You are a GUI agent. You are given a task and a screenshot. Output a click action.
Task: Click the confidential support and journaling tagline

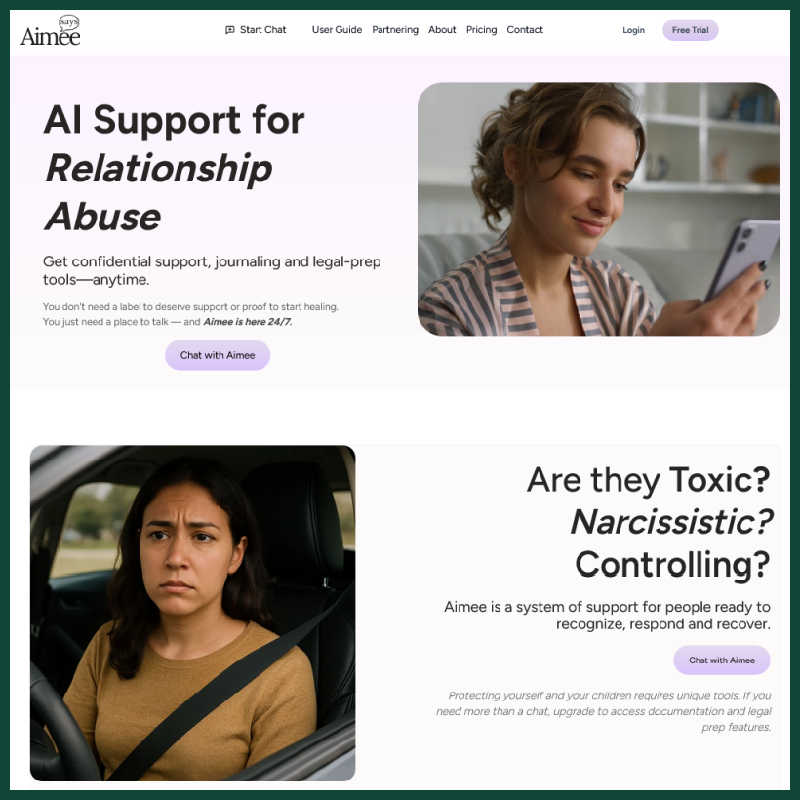click(x=212, y=270)
